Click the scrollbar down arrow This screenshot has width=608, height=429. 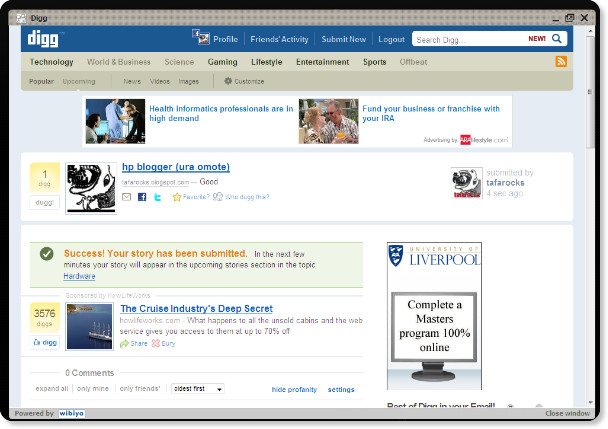click(x=590, y=402)
